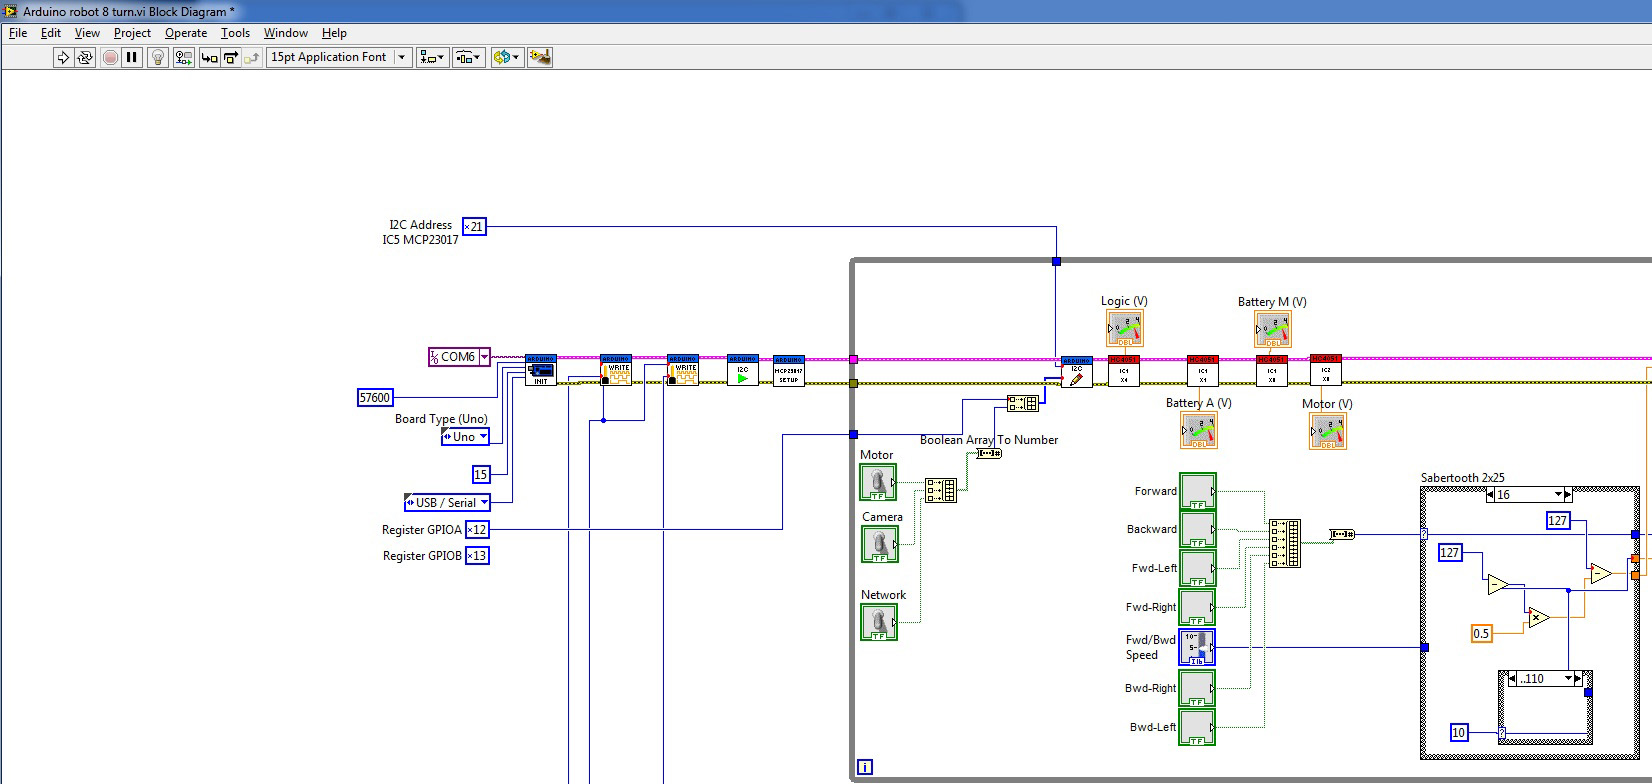The image size is (1652, 784).
Task: Click the Abort Execution stop button
Action: tap(110, 57)
